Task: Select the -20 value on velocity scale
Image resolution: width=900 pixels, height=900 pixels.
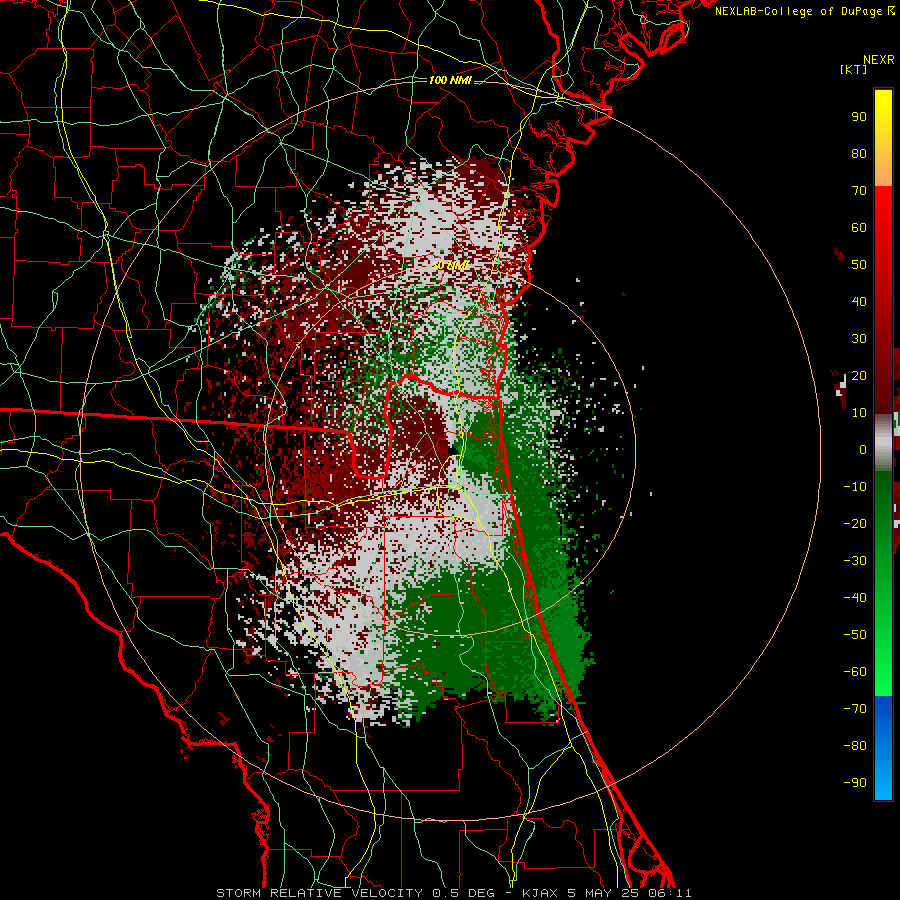Action: click(x=855, y=524)
